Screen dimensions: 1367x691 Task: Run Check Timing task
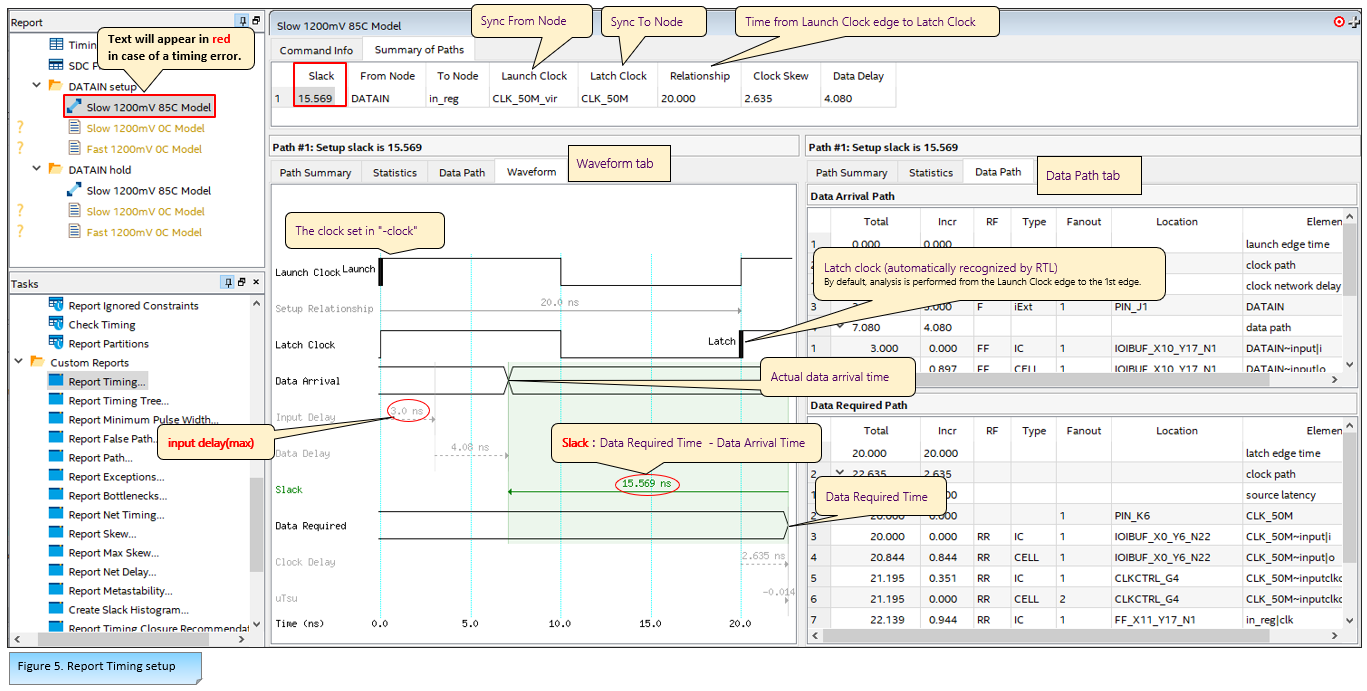[x=101, y=325]
